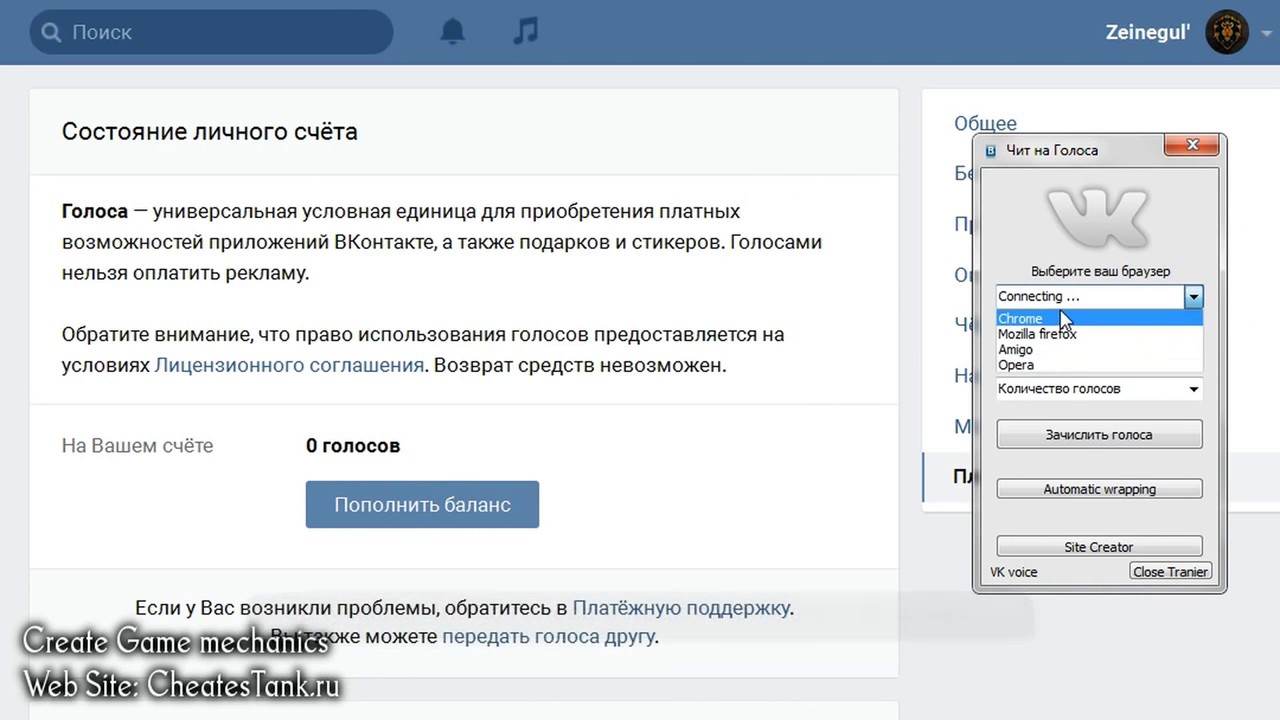Click the Close Tranier button
The height and width of the screenshot is (720, 1280).
(x=1170, y=572)
